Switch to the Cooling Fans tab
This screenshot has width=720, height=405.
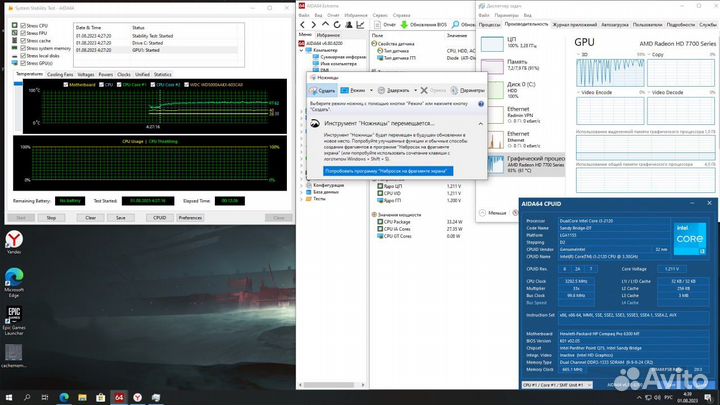(x=60, y=74)
